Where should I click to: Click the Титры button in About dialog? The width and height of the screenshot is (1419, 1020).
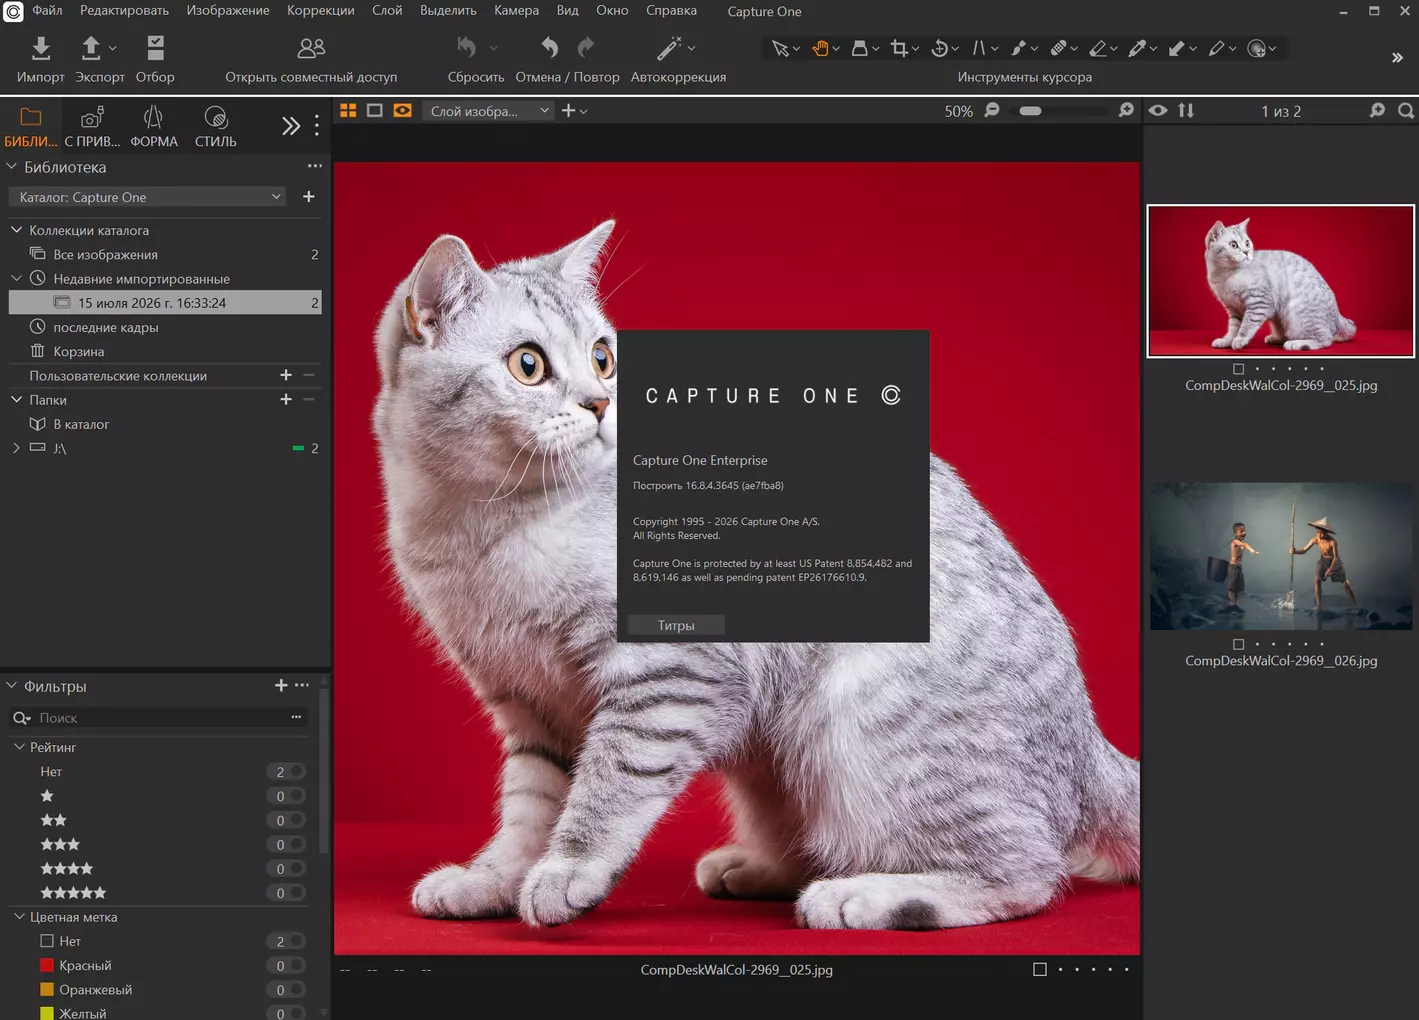click(x=676, y=625)
